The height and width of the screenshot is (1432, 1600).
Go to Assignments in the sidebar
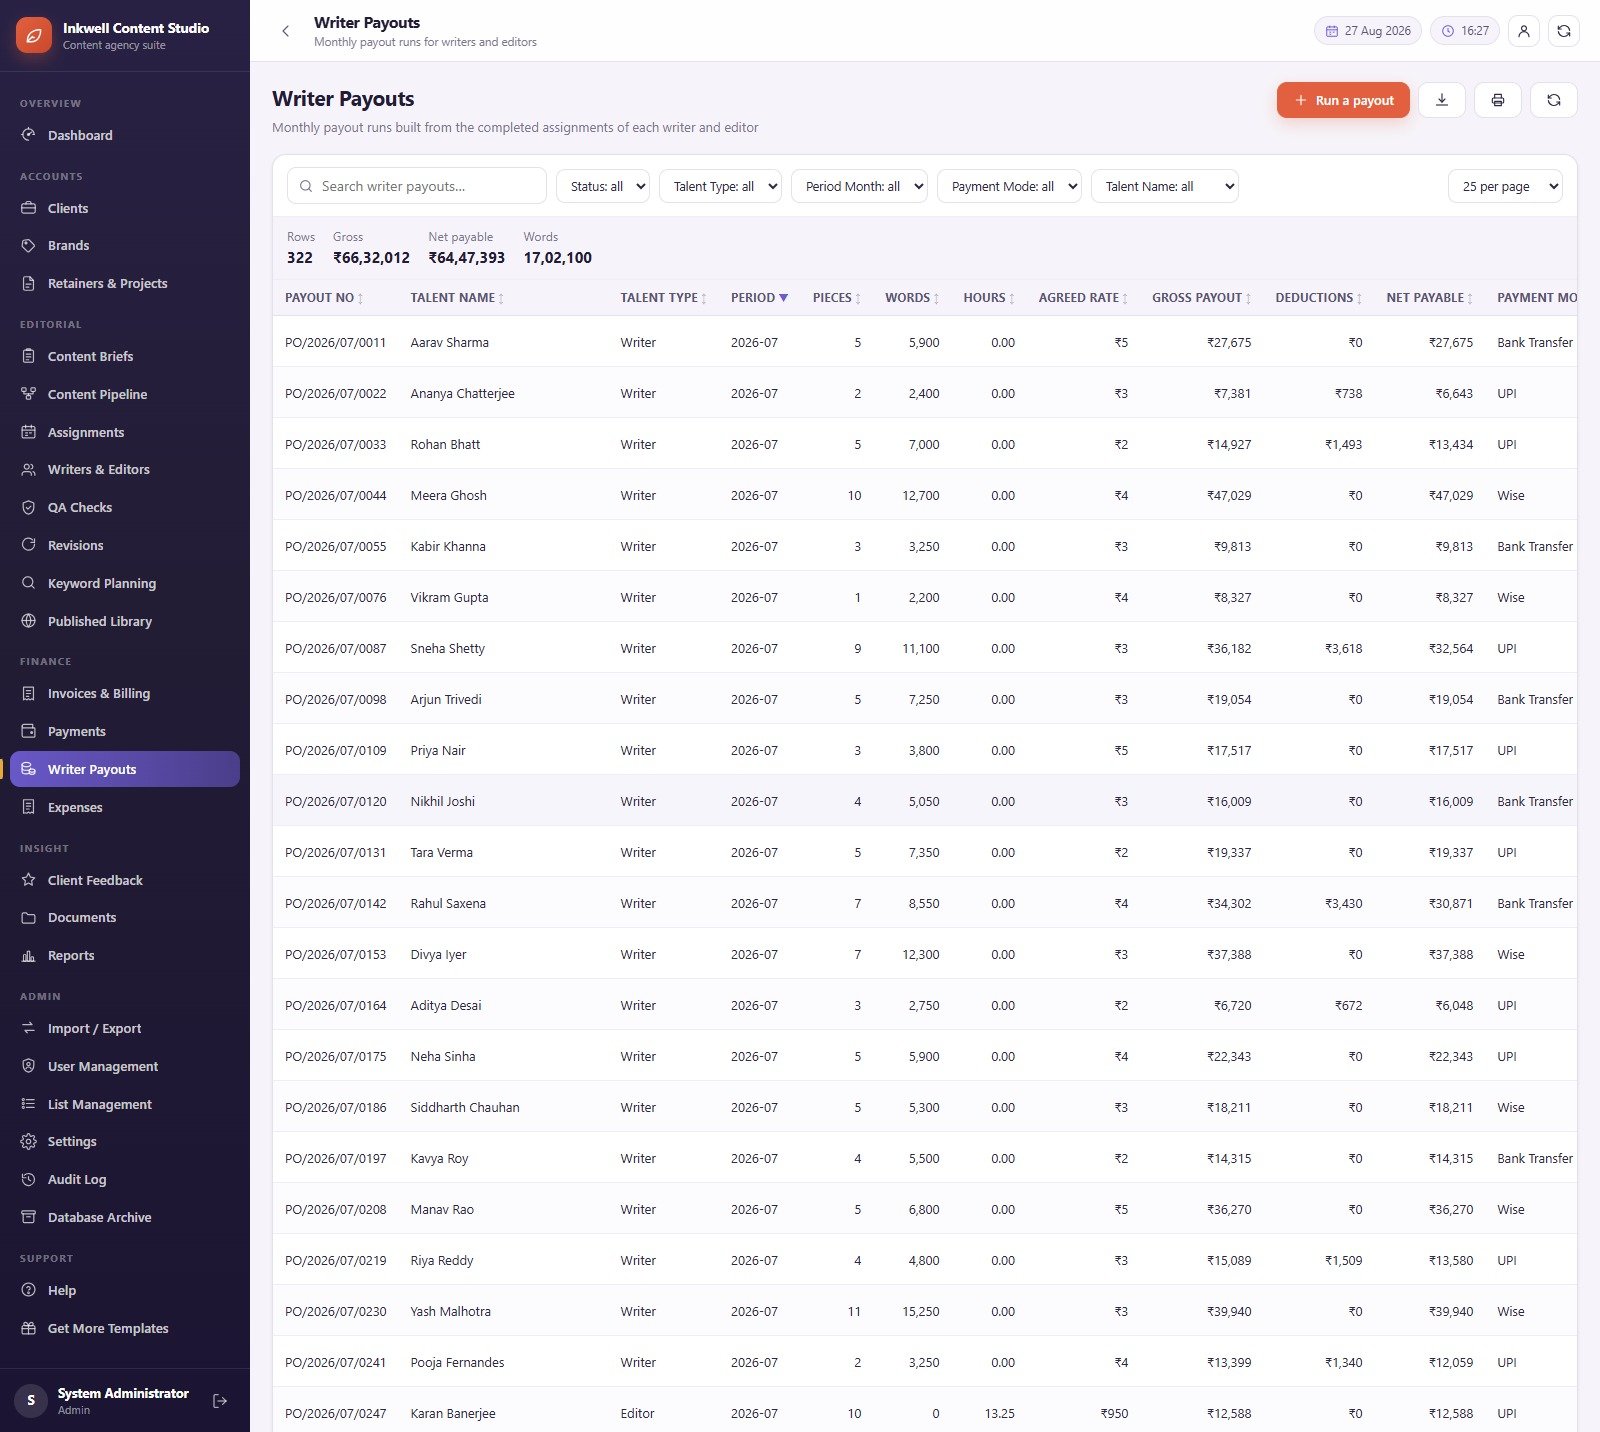tap(125, 432)
